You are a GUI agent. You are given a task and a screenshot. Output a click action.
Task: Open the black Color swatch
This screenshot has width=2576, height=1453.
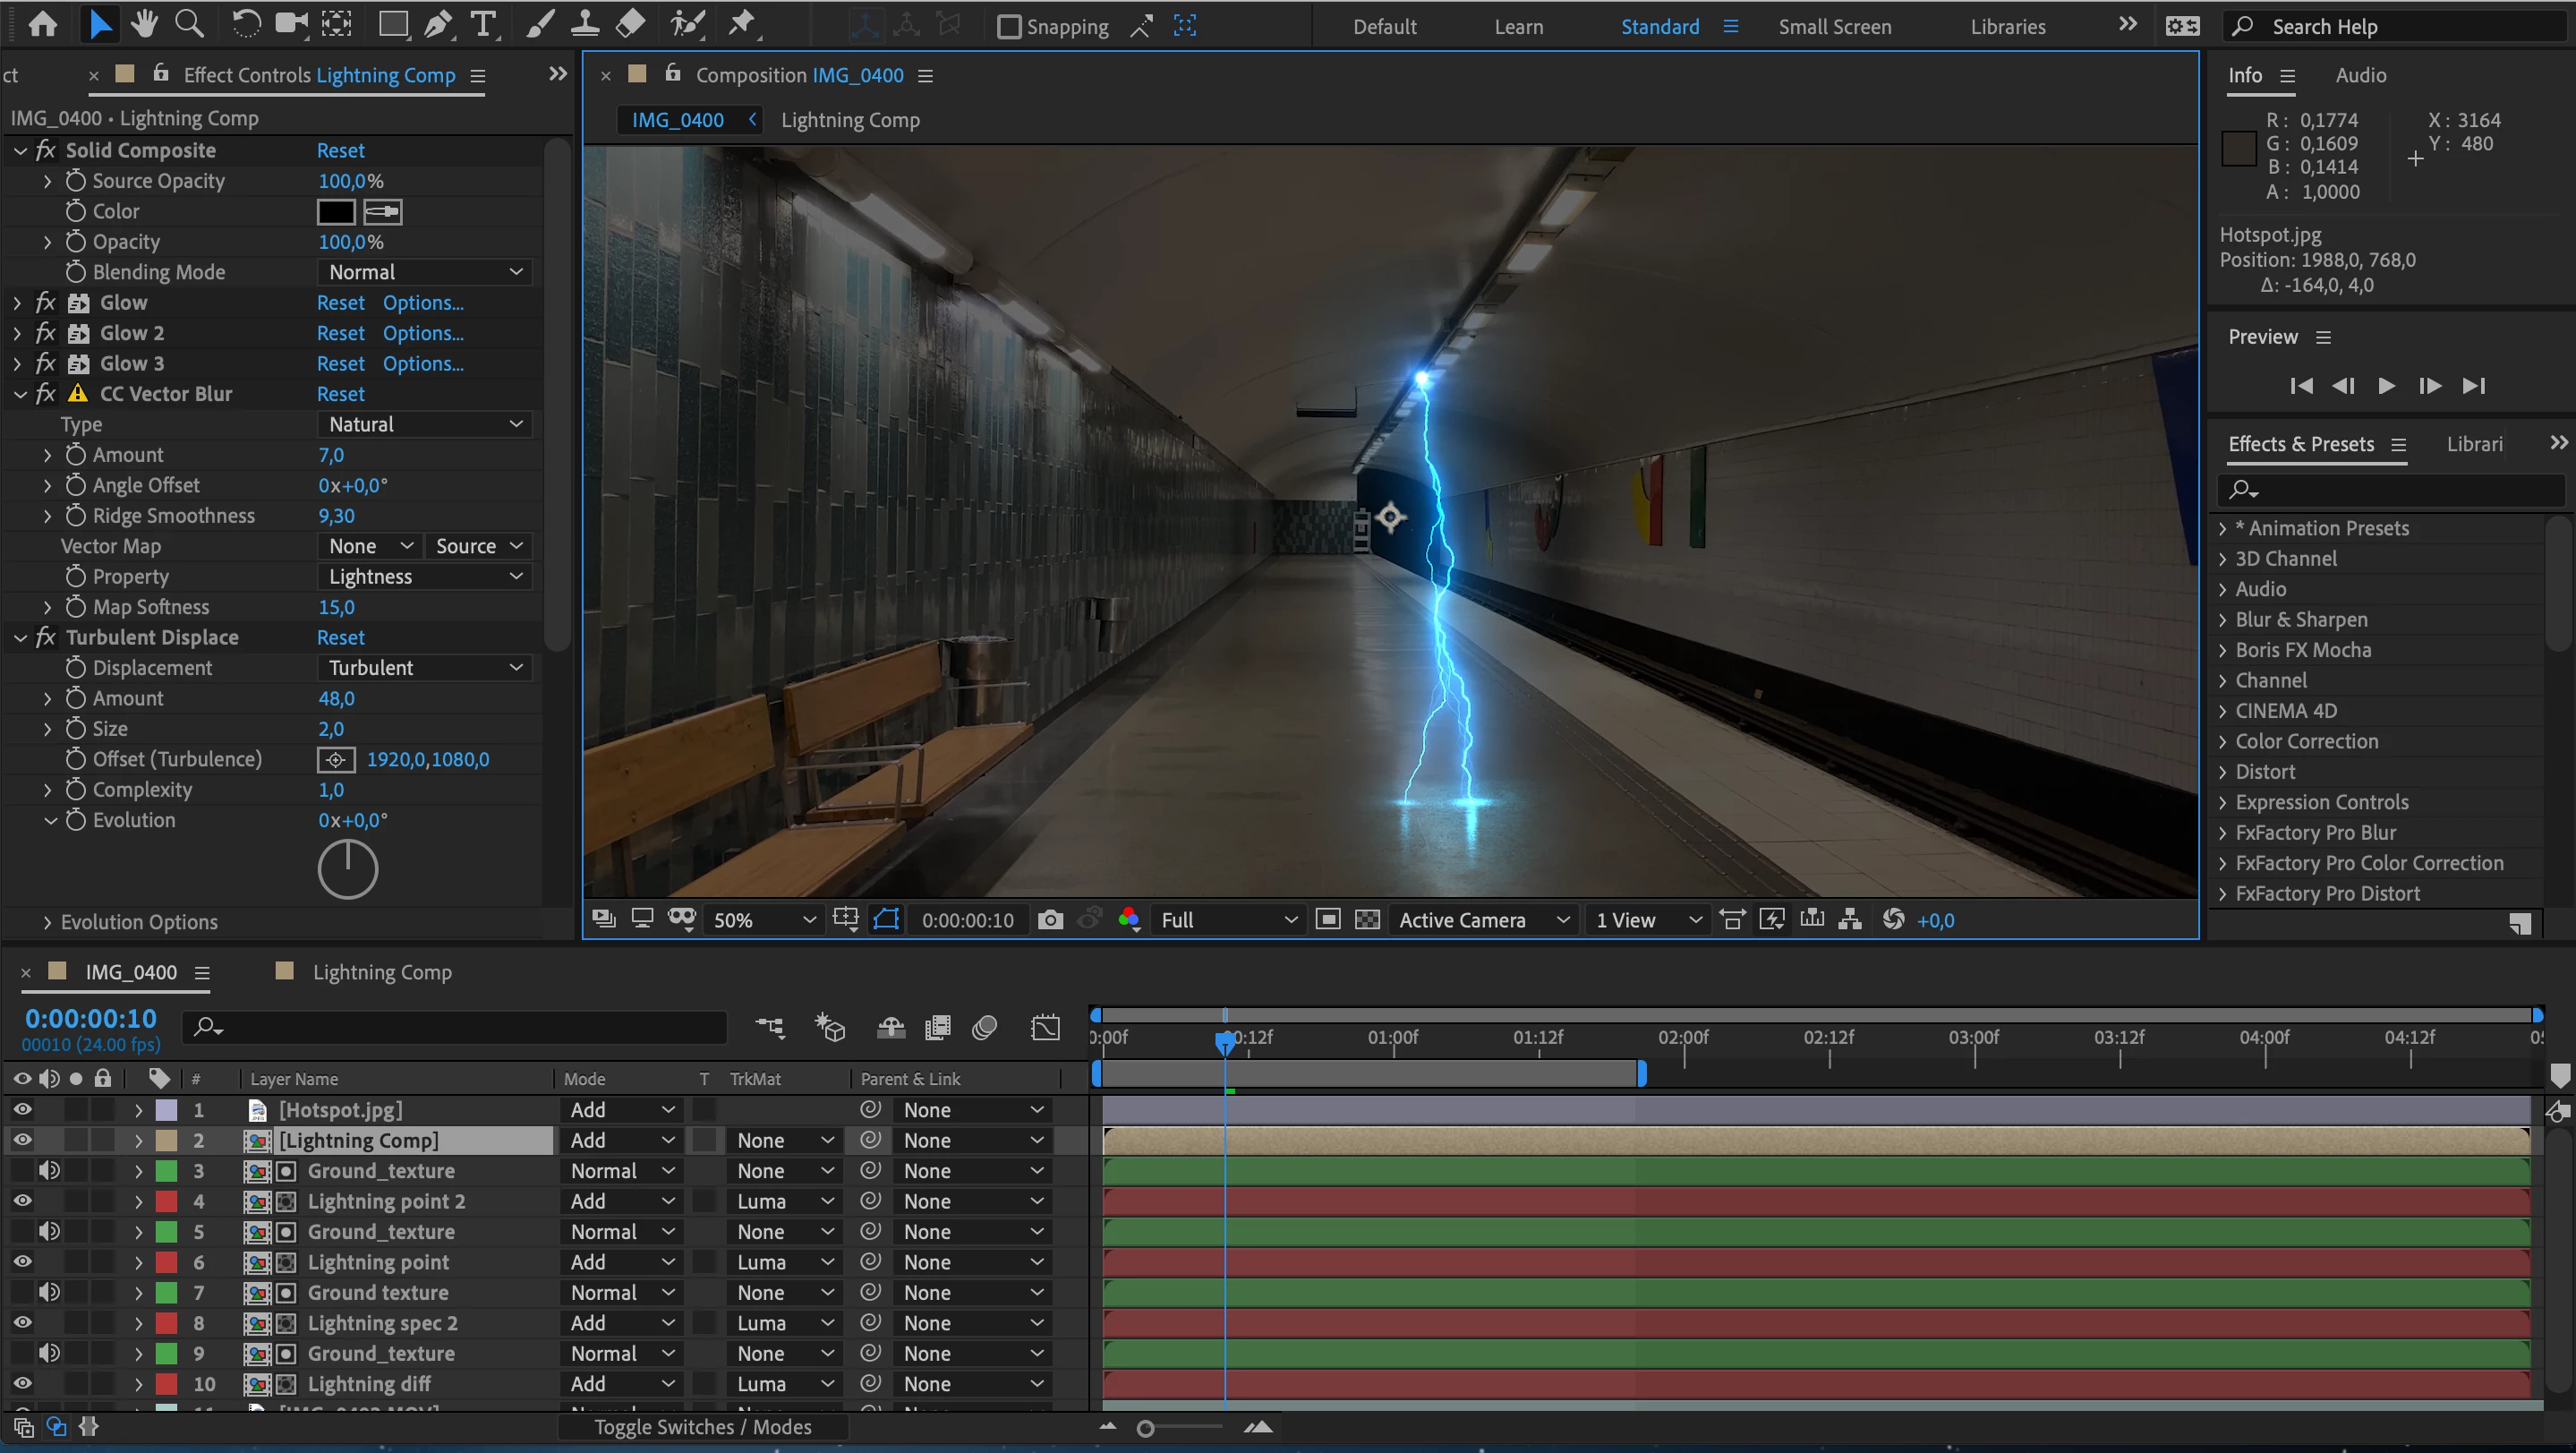[336, 212]
